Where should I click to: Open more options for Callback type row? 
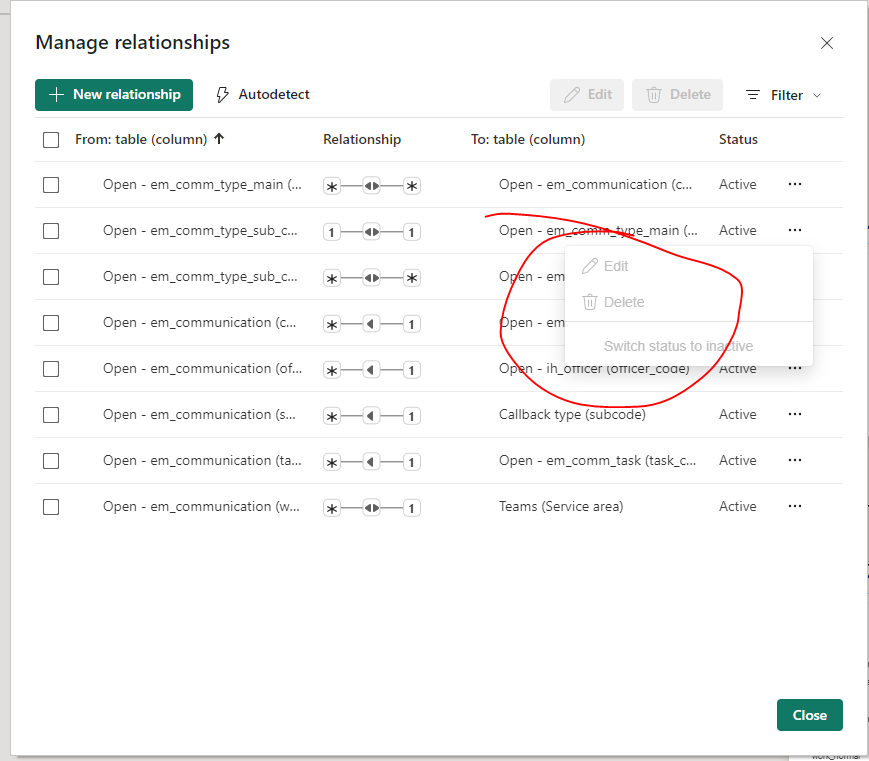point(795,414)
